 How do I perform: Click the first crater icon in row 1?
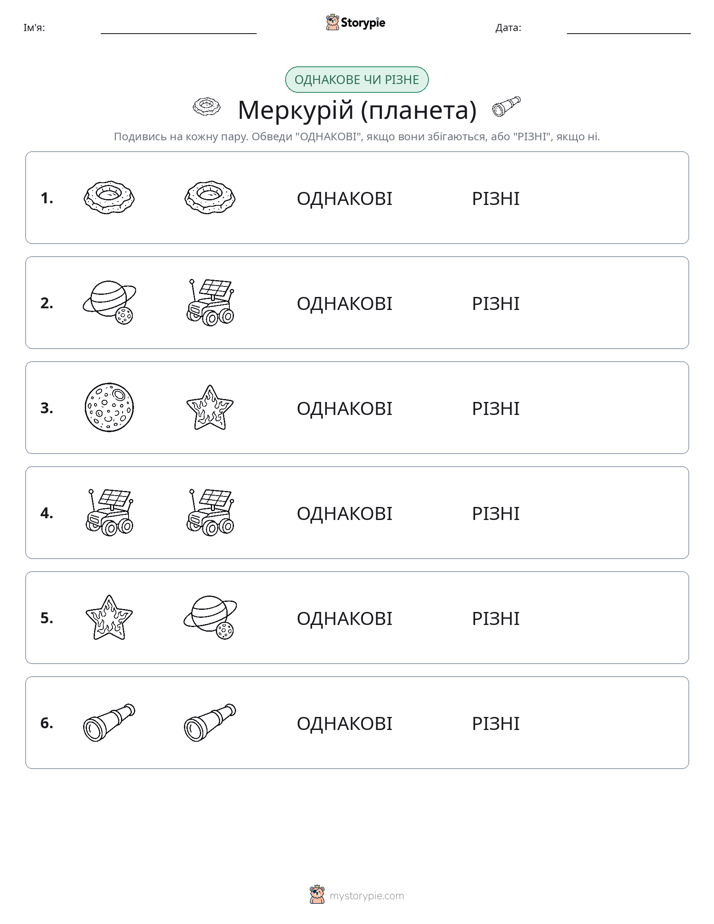tap(109, 197)
